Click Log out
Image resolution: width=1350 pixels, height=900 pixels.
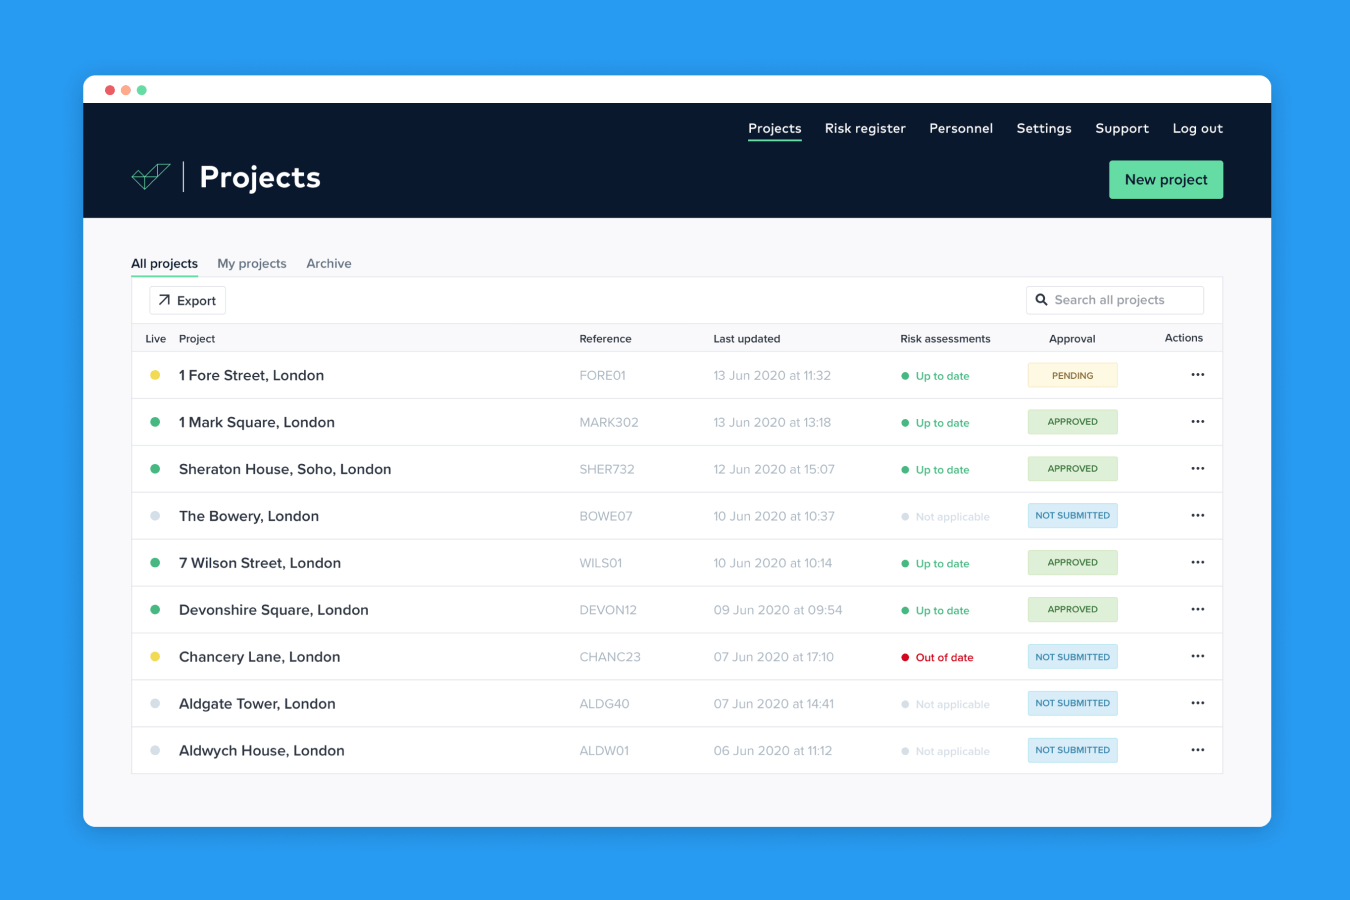click(x=1198, y=128)
